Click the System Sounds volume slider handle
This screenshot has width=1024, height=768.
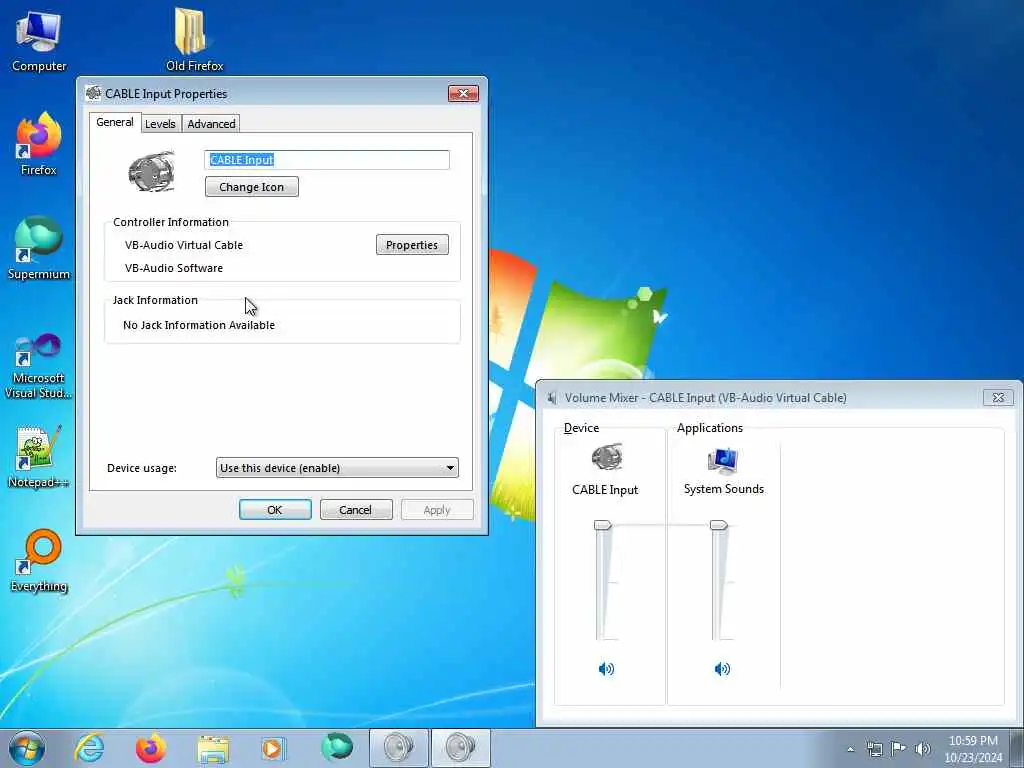[x=718, y=525]
